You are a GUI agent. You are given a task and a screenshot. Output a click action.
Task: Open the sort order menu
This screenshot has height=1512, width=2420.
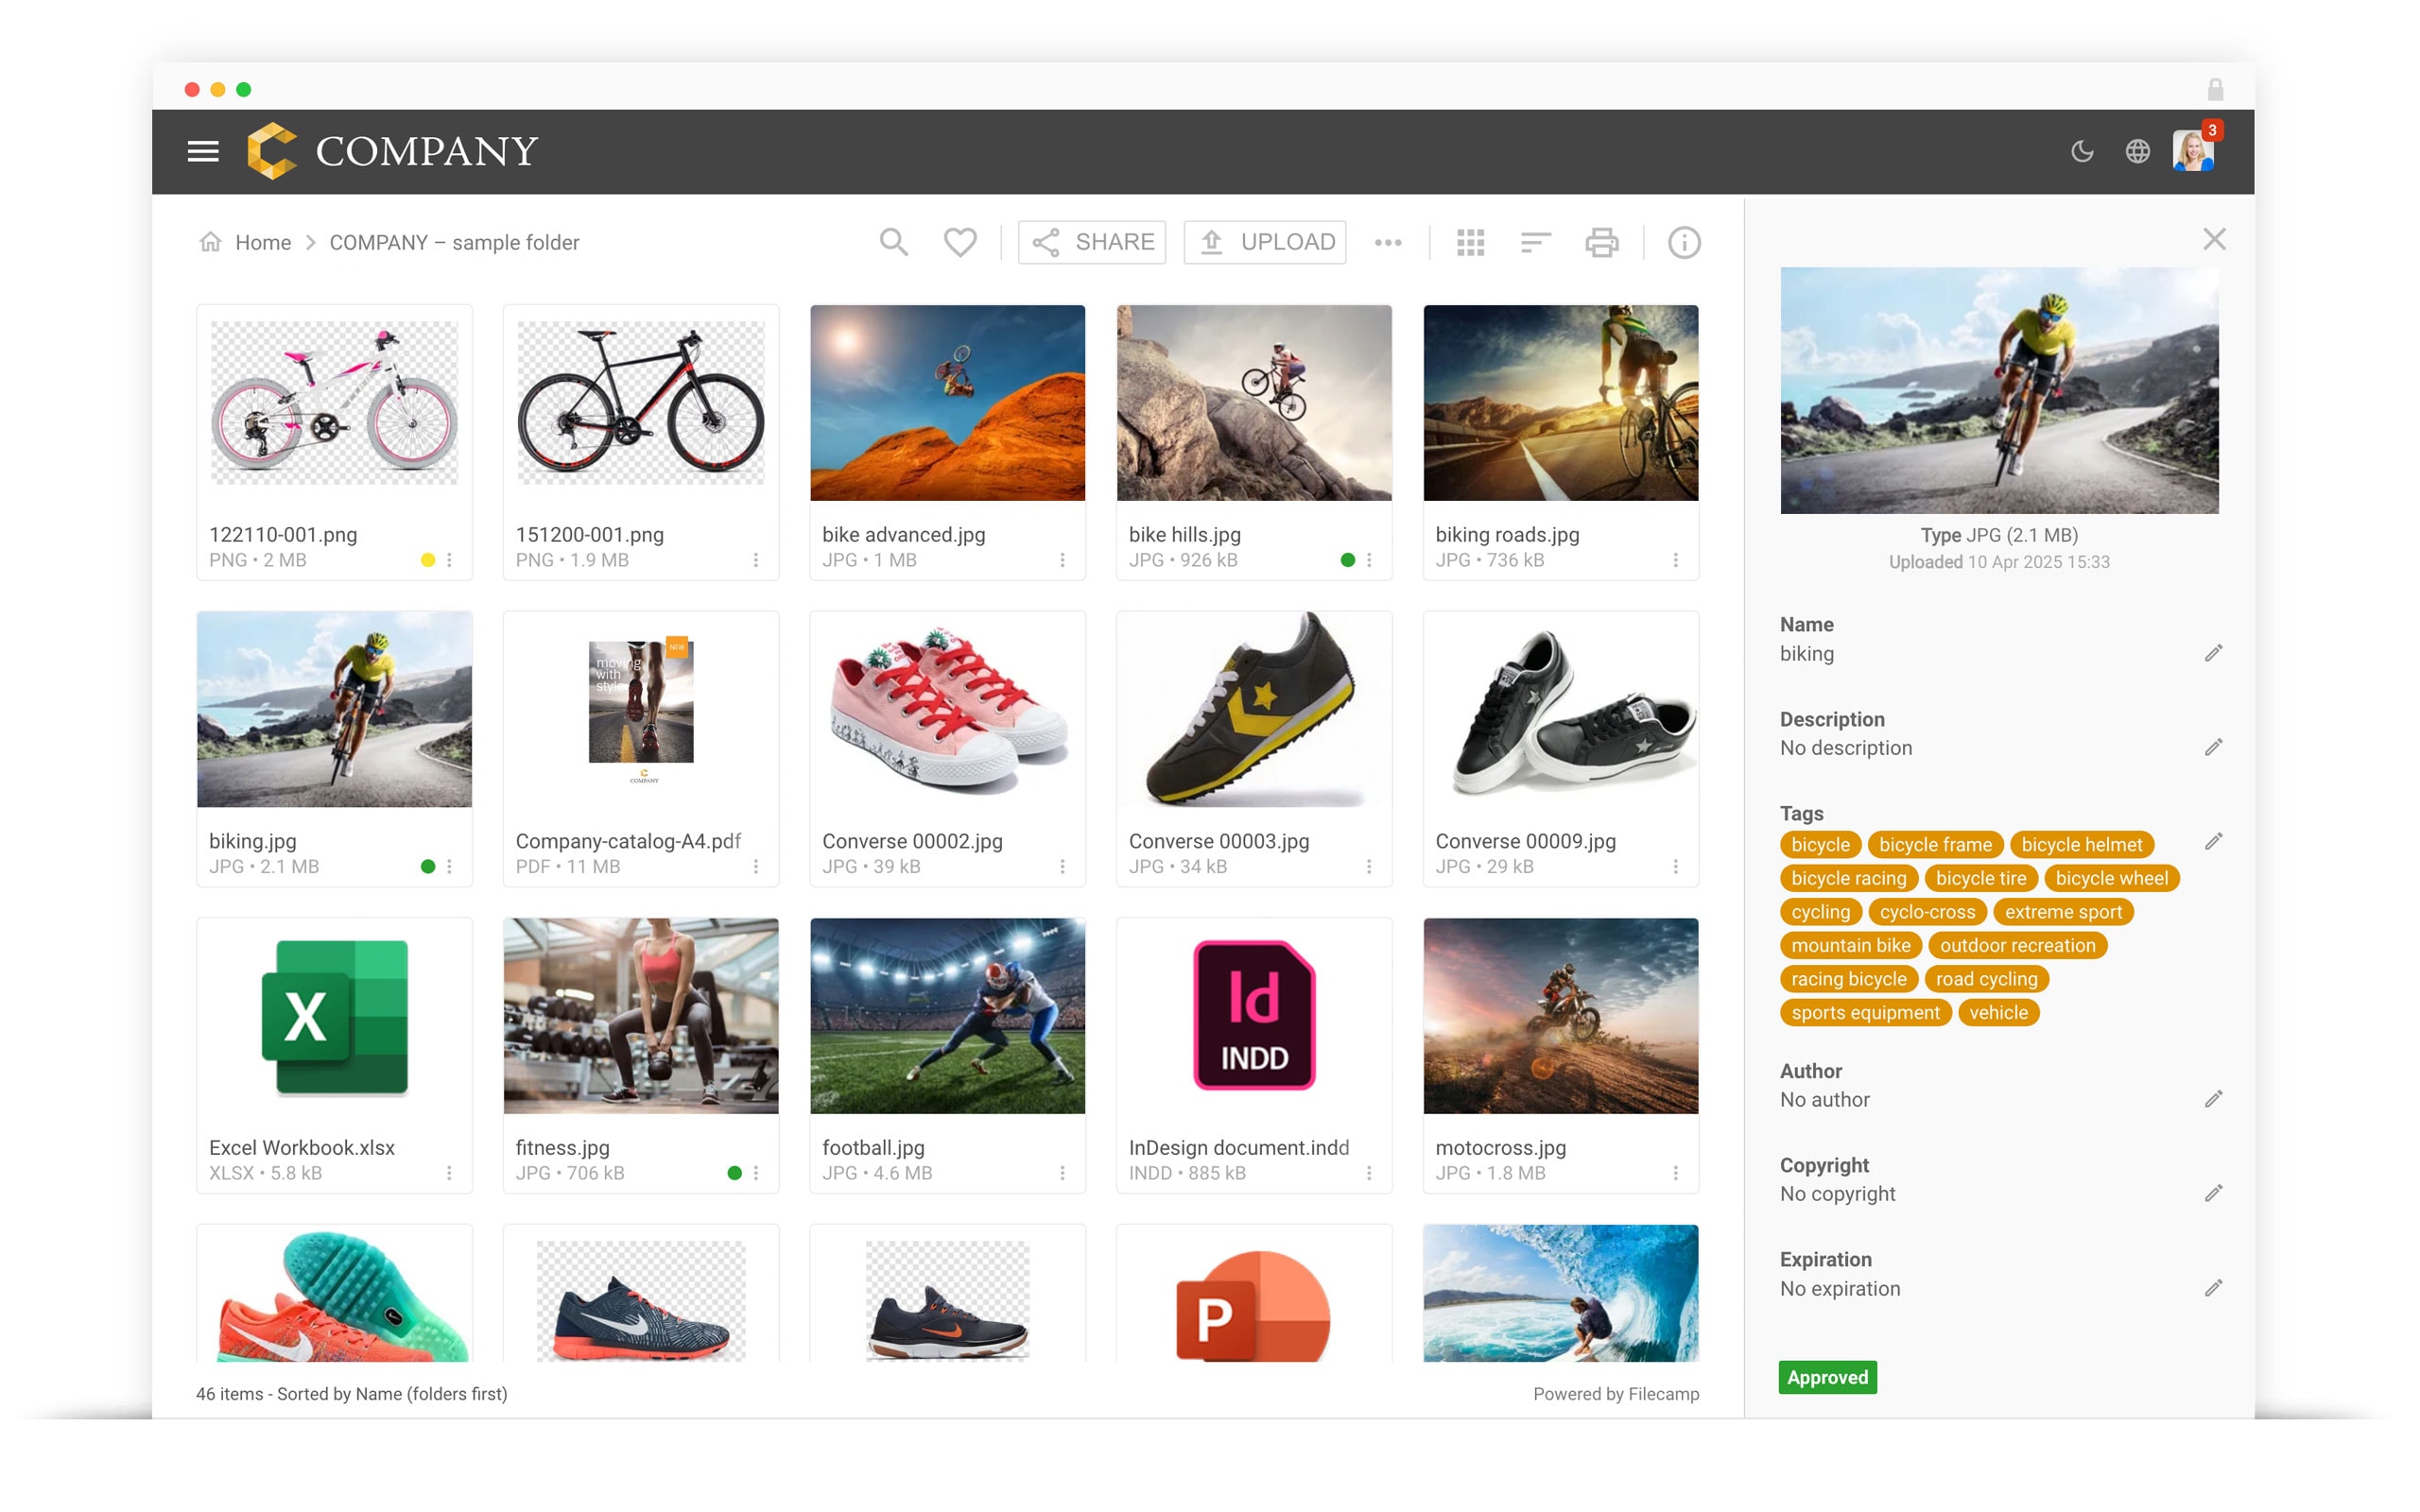point(1536,242)
